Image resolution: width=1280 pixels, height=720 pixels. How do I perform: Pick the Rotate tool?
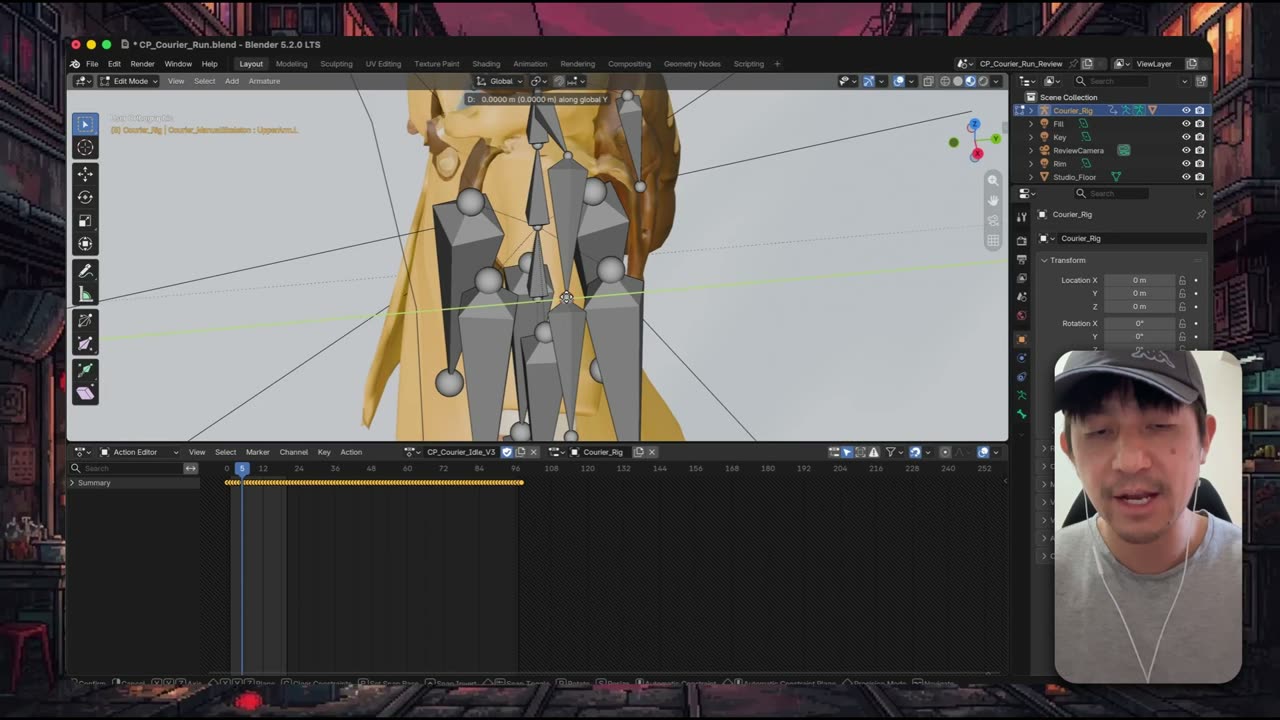85,197
